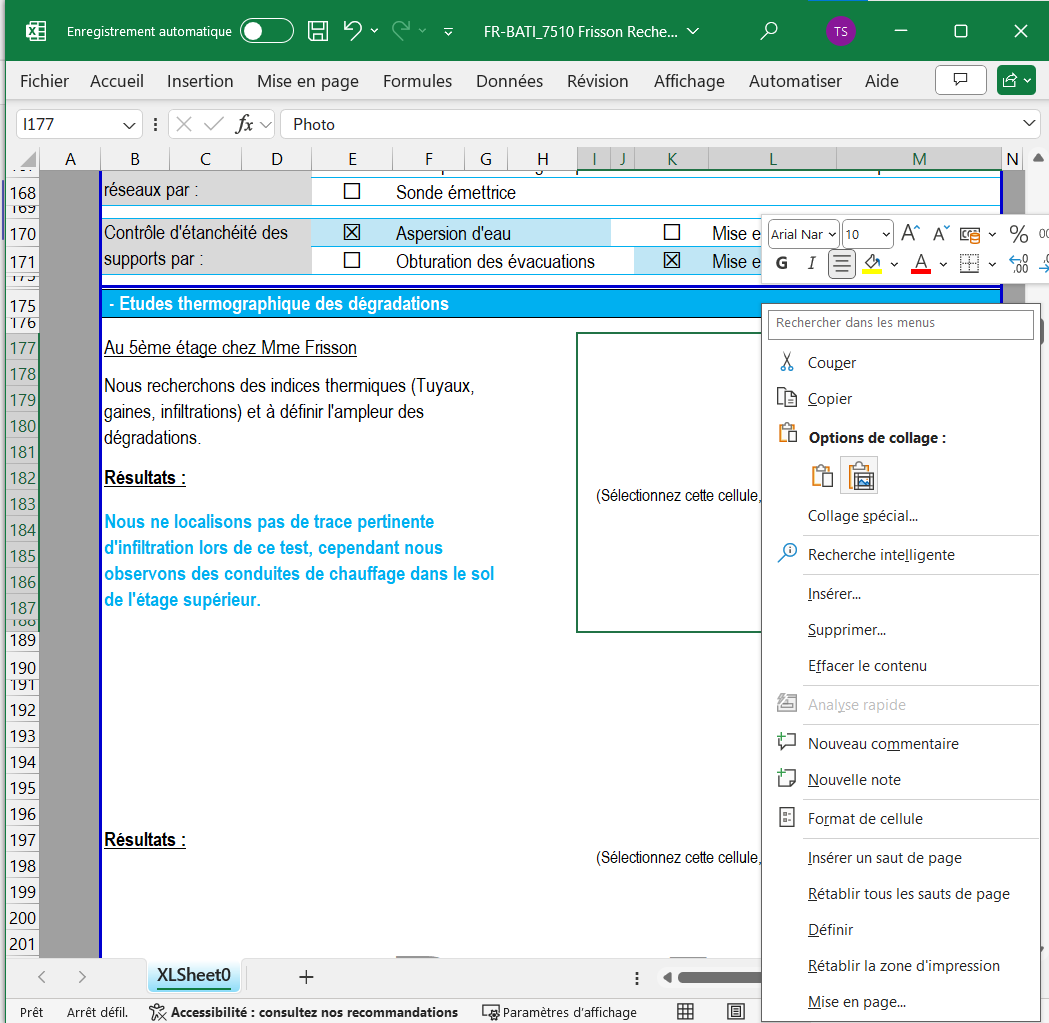Click the formula bar containing Photo
Viewport: 1049px width, 1023px height.
(x=659, y=124)
